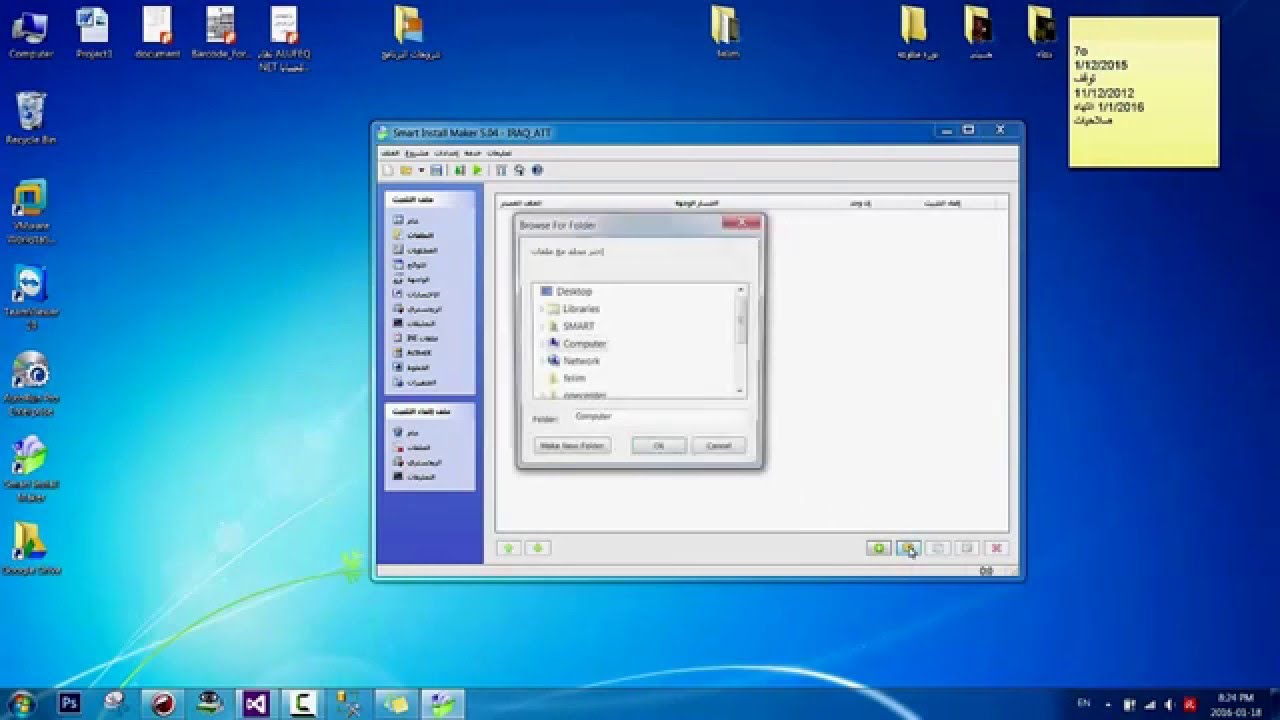Select the first عام item in installer sidebar
1280x720 pixels.
[x=406, y=220]
